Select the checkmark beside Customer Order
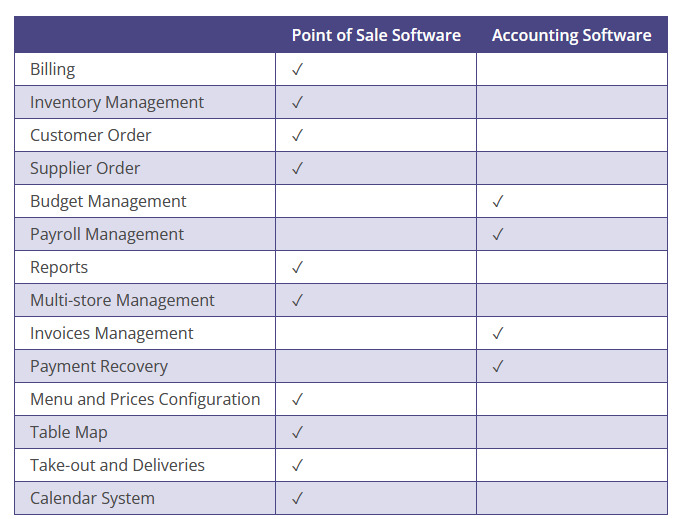Image resolution: width=673 pixels, height=519 pixels. [297, 135]
